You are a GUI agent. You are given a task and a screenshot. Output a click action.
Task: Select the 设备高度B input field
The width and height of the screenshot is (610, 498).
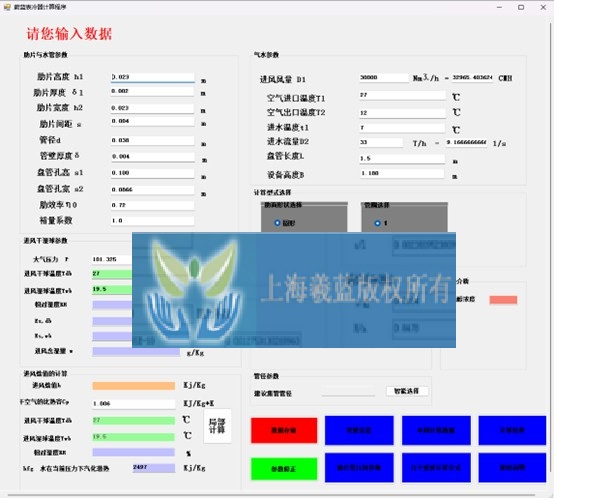[x=402, y=174]
